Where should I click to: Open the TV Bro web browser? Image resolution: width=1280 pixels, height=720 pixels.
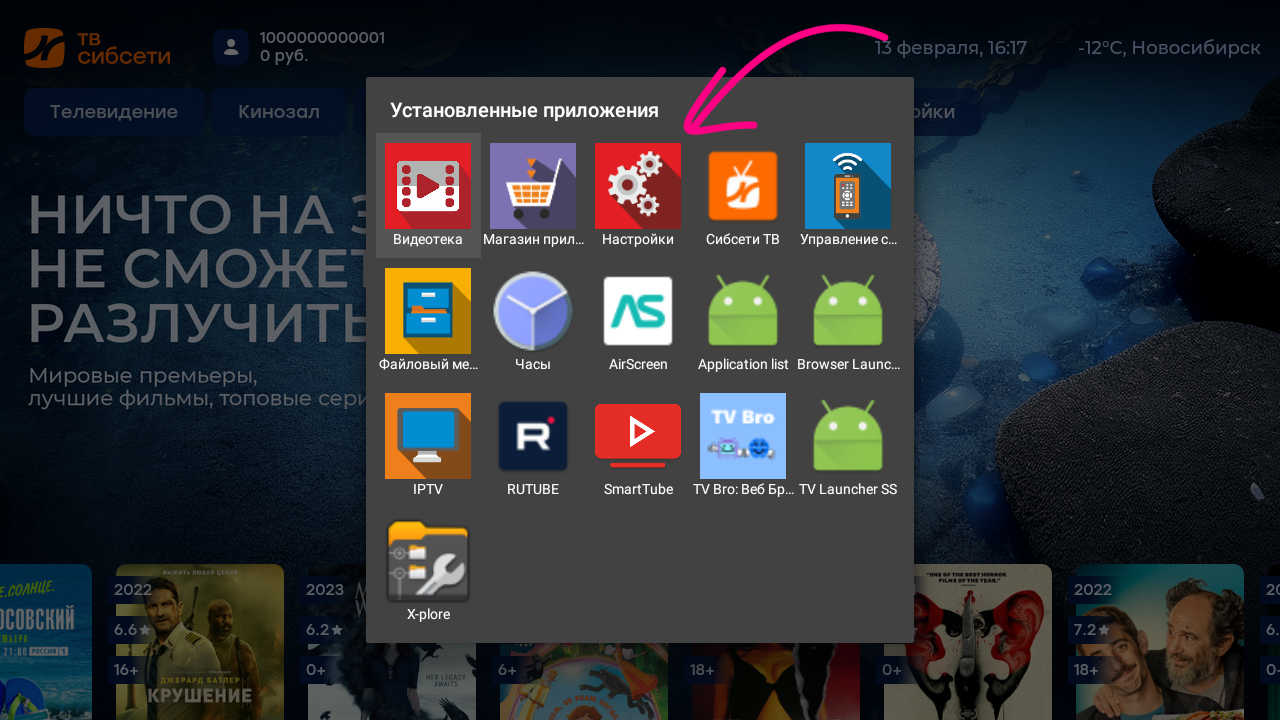(x=743, y=445)
